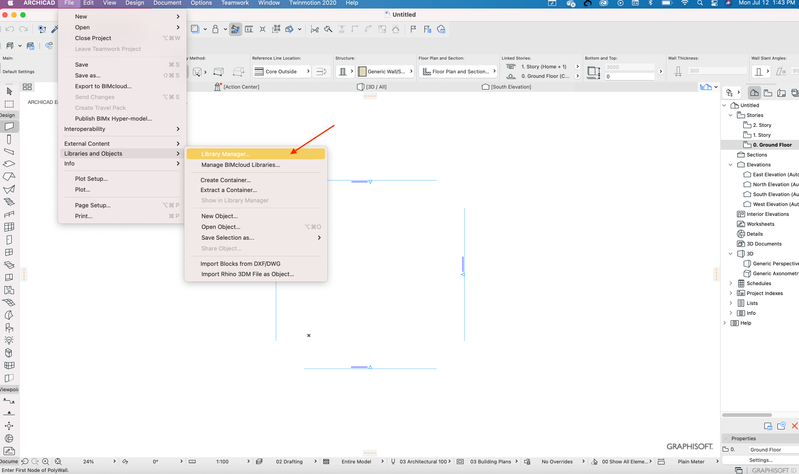Select the Slab tool in toolbox
799x474 pixels.
coord(9,164)
